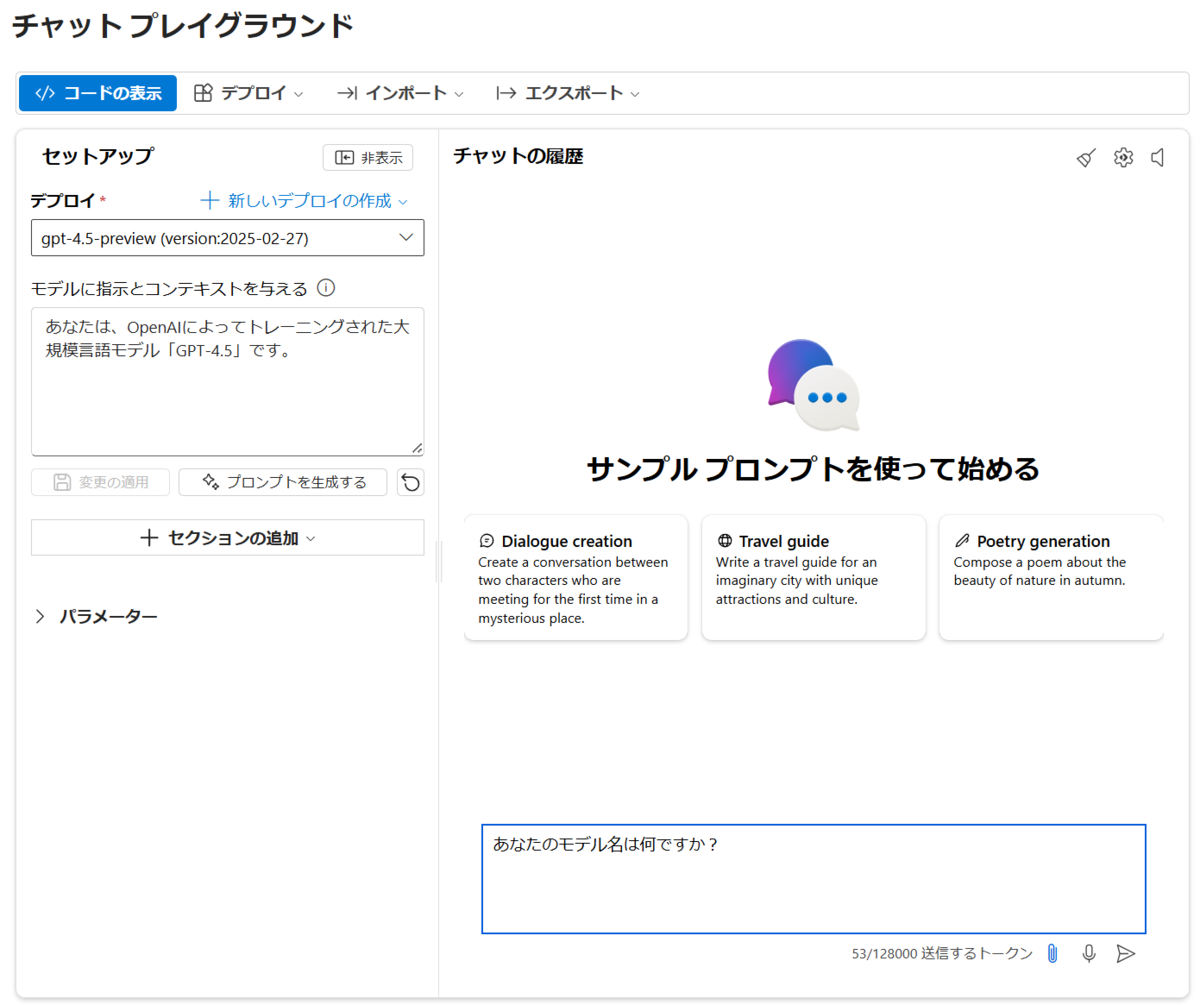Open the インポート dropdown menu
The image size is (1200, 1005).
point(400,93)
